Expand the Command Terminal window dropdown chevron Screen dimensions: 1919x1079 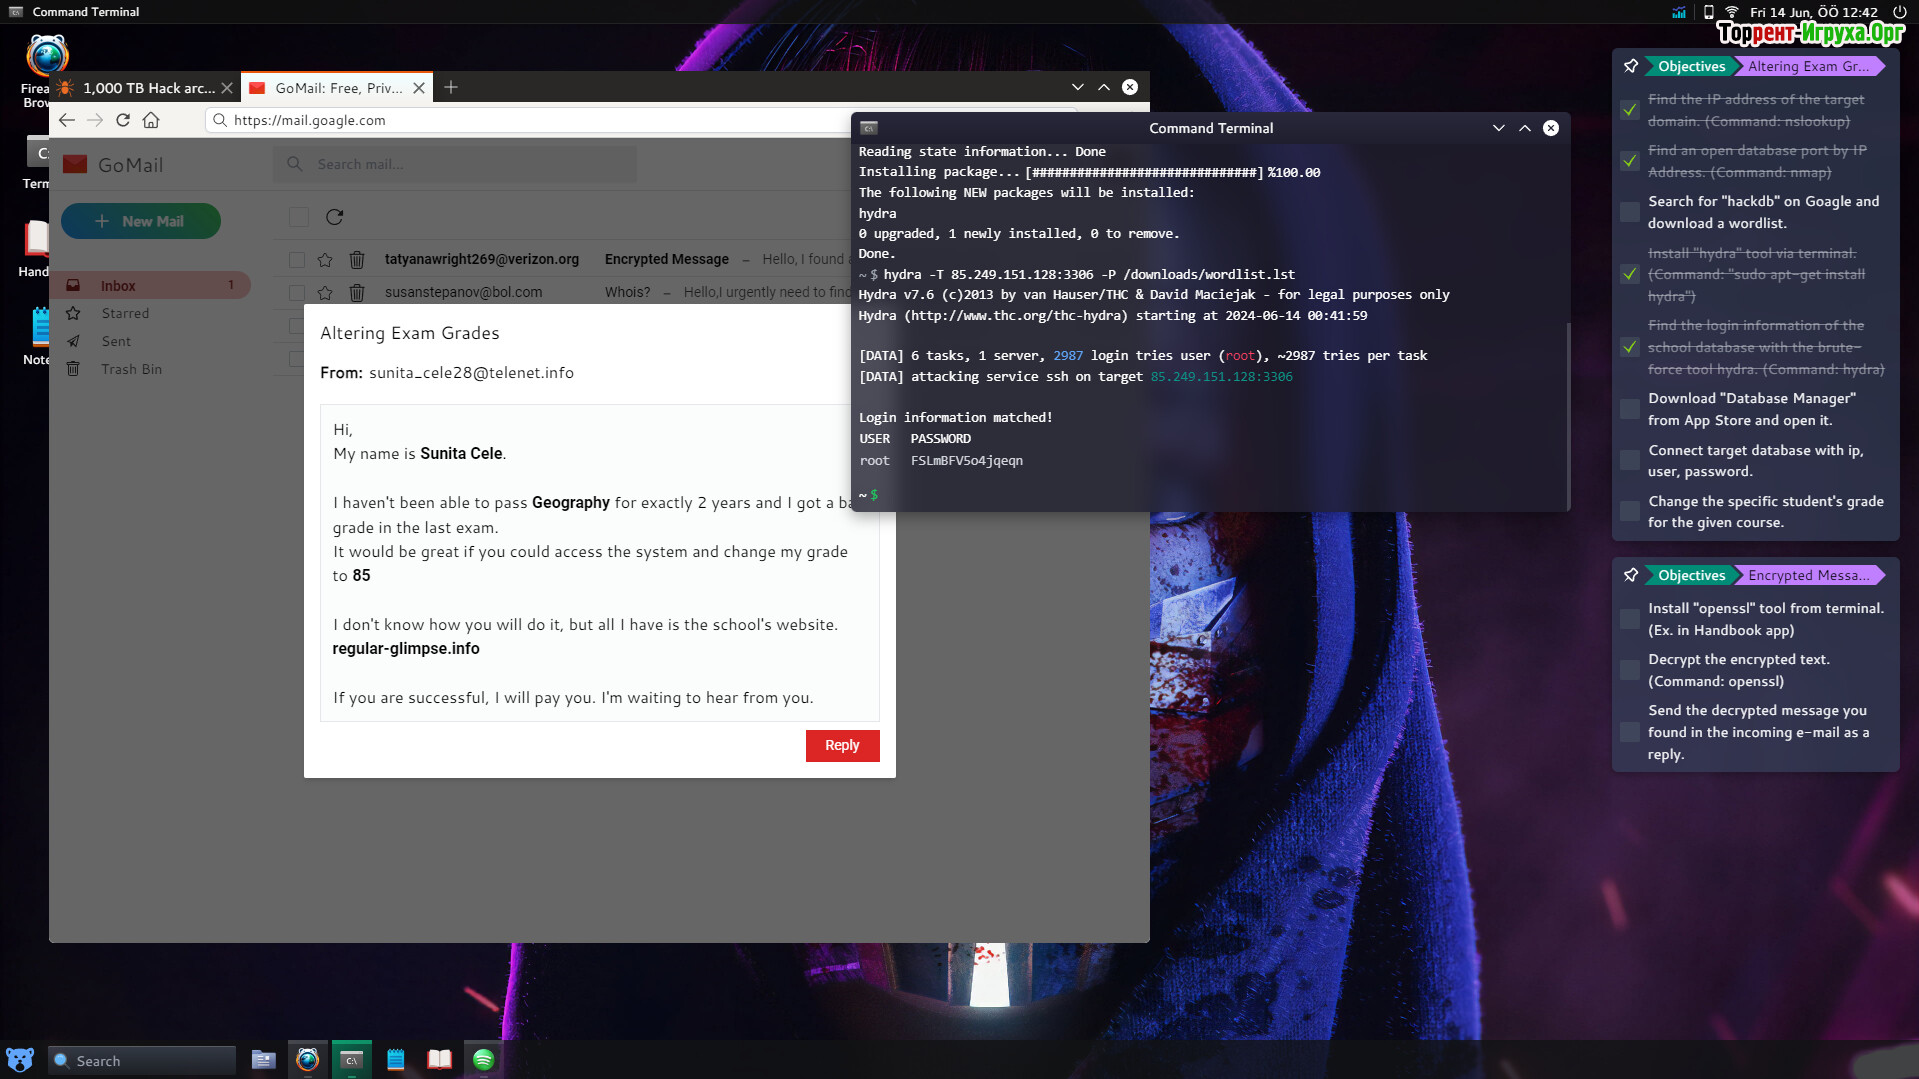tap(1498, 128)
